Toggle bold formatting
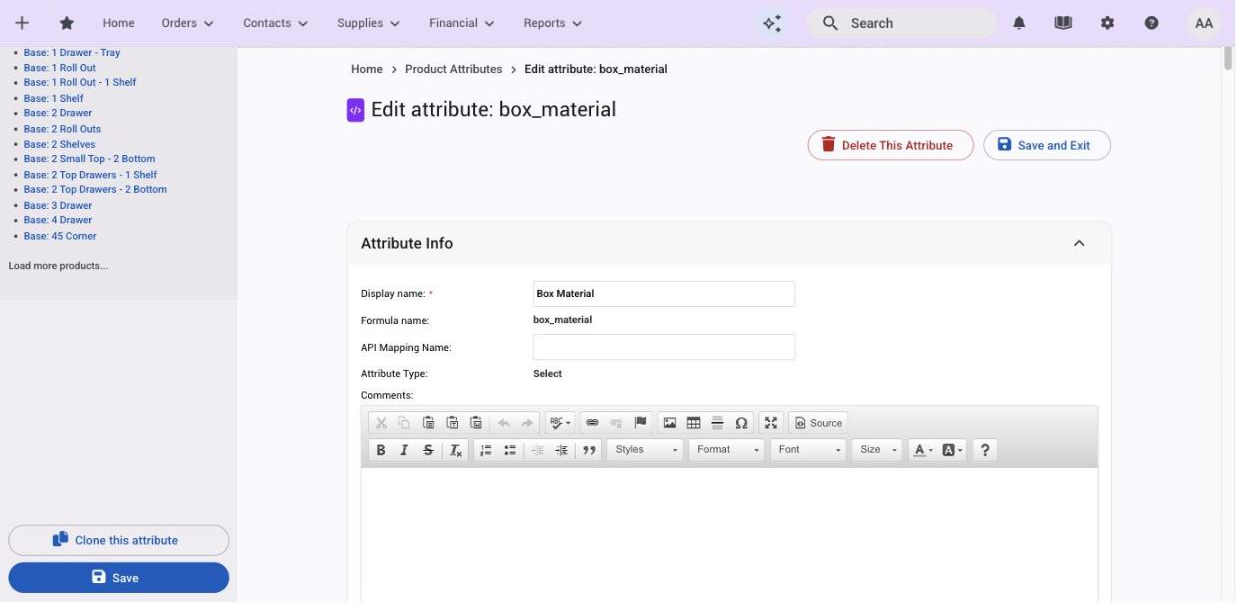Screen dimensions: 1236x603 [381, 450]
